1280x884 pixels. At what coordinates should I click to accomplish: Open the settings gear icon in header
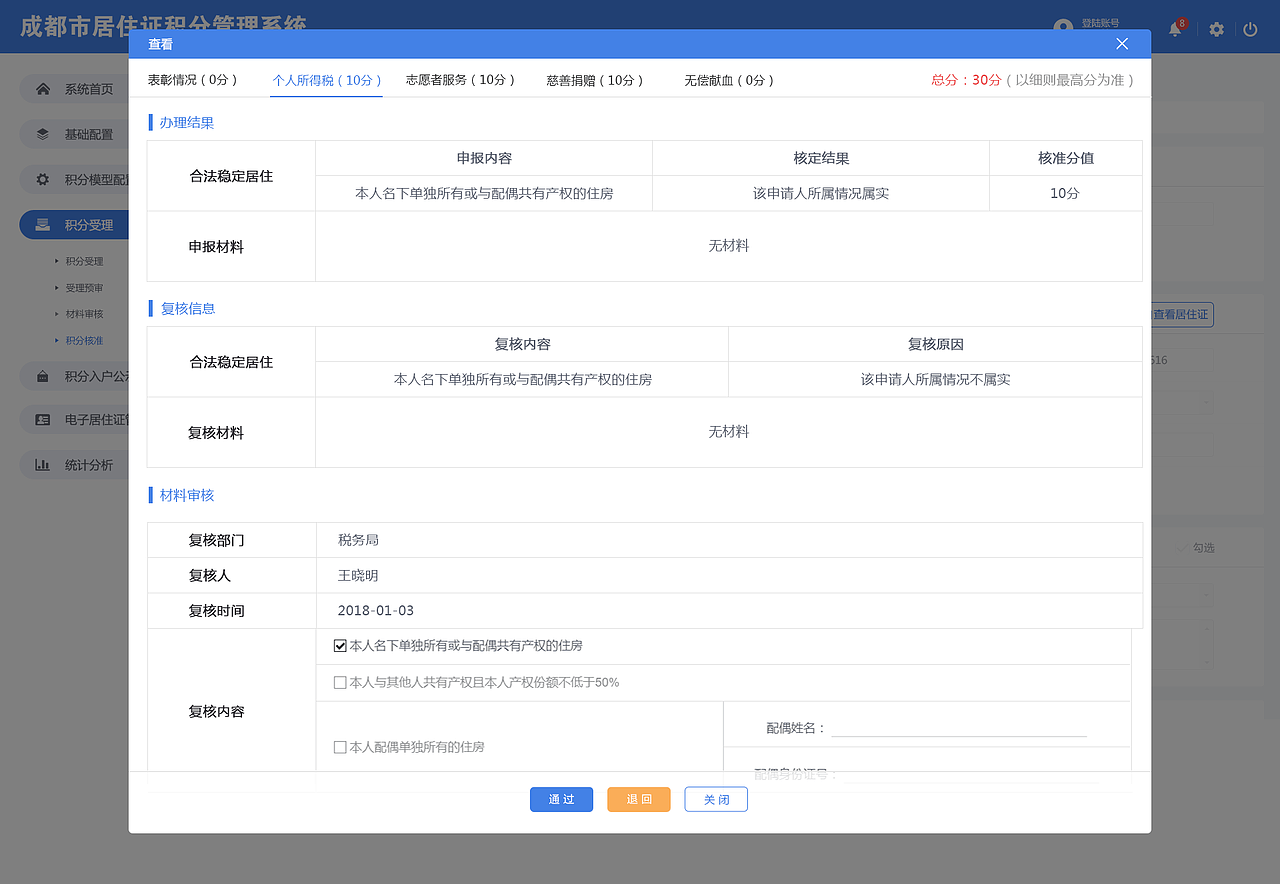1216,30
